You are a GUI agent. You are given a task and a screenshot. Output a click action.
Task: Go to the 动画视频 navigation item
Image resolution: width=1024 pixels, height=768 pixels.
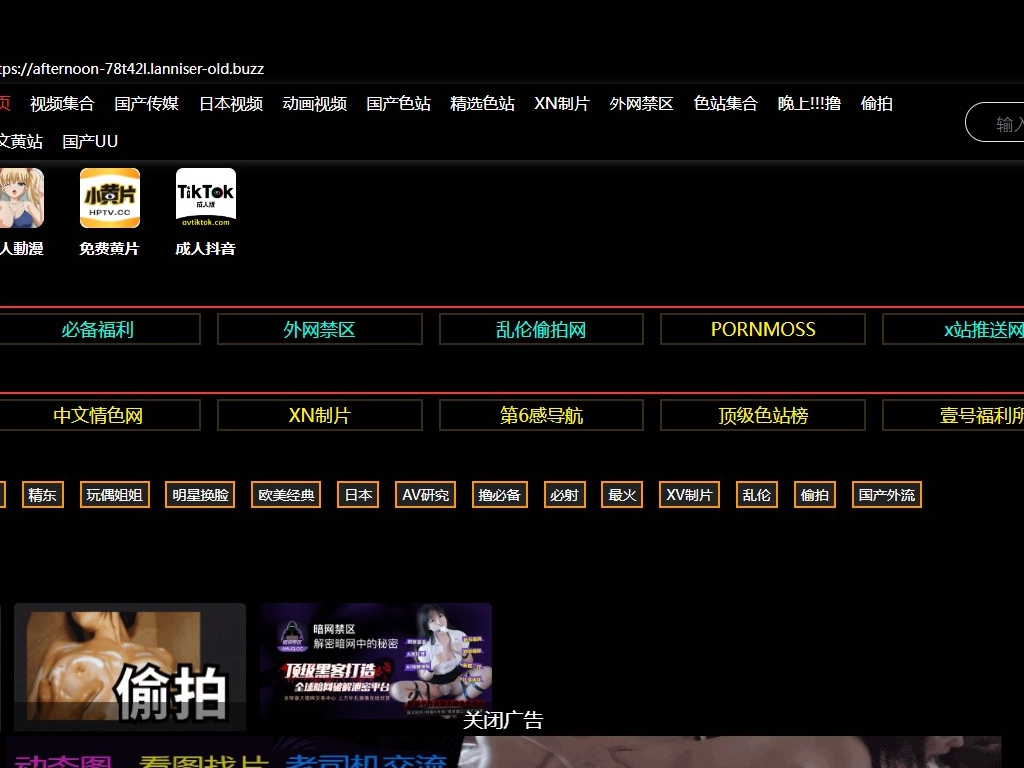(x=315, y=104)
